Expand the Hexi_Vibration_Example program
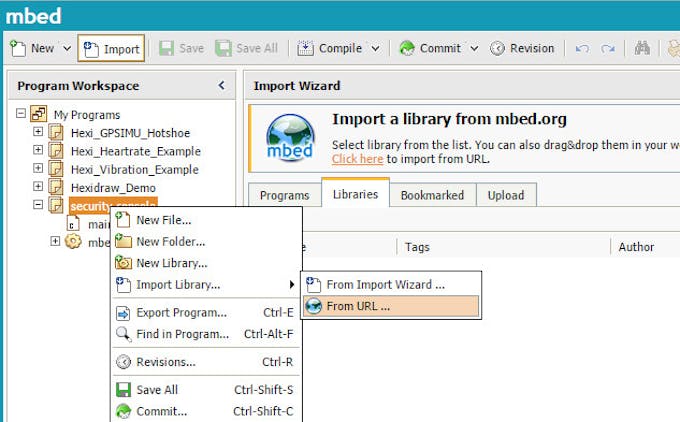 (x=38, y=168)
